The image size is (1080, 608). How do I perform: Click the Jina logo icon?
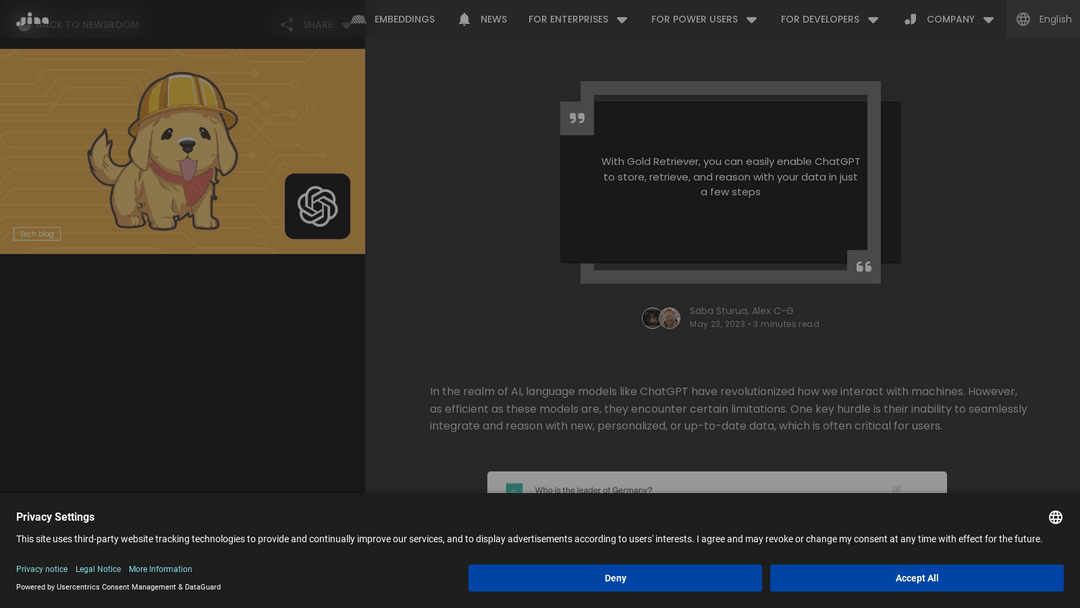[x=32, y=21]
